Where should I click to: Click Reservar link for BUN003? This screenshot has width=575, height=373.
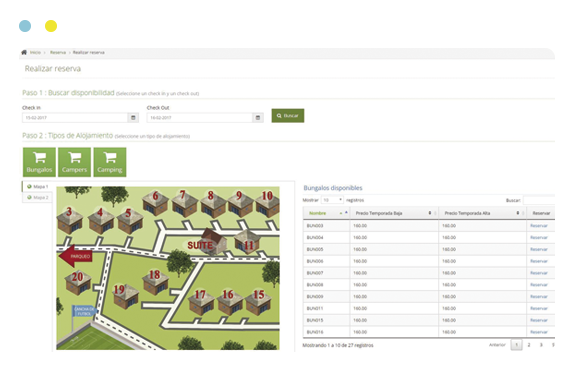(x=539, y=226)
